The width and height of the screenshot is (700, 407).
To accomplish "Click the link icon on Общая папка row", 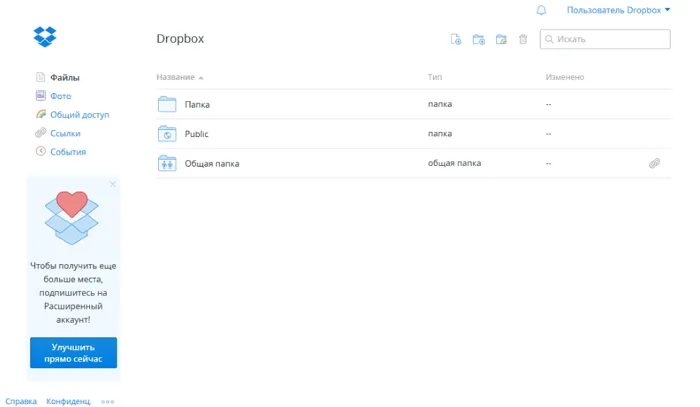I will tap(654, 163).
